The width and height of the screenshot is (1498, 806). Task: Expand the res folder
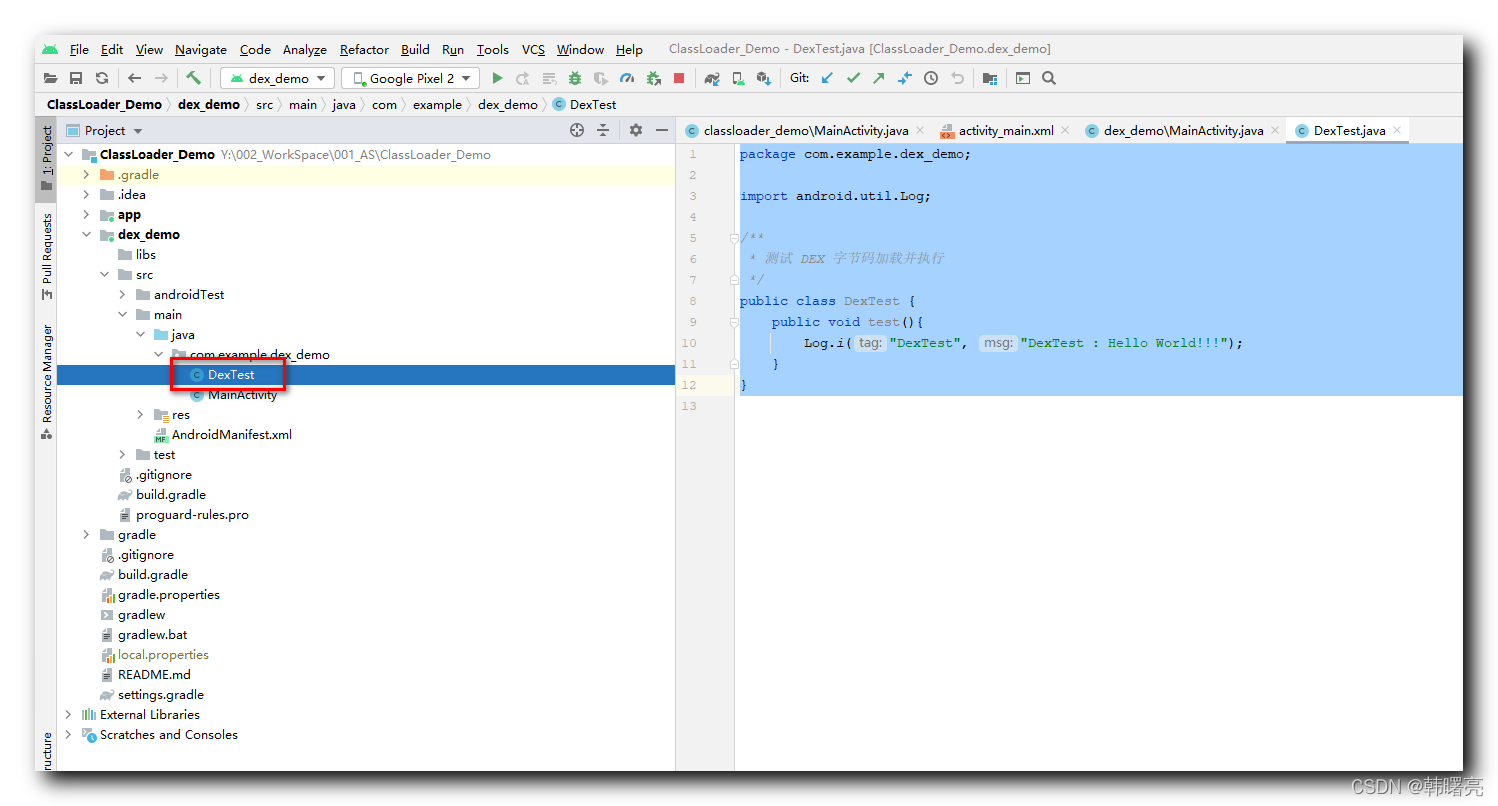coord(140,415)
